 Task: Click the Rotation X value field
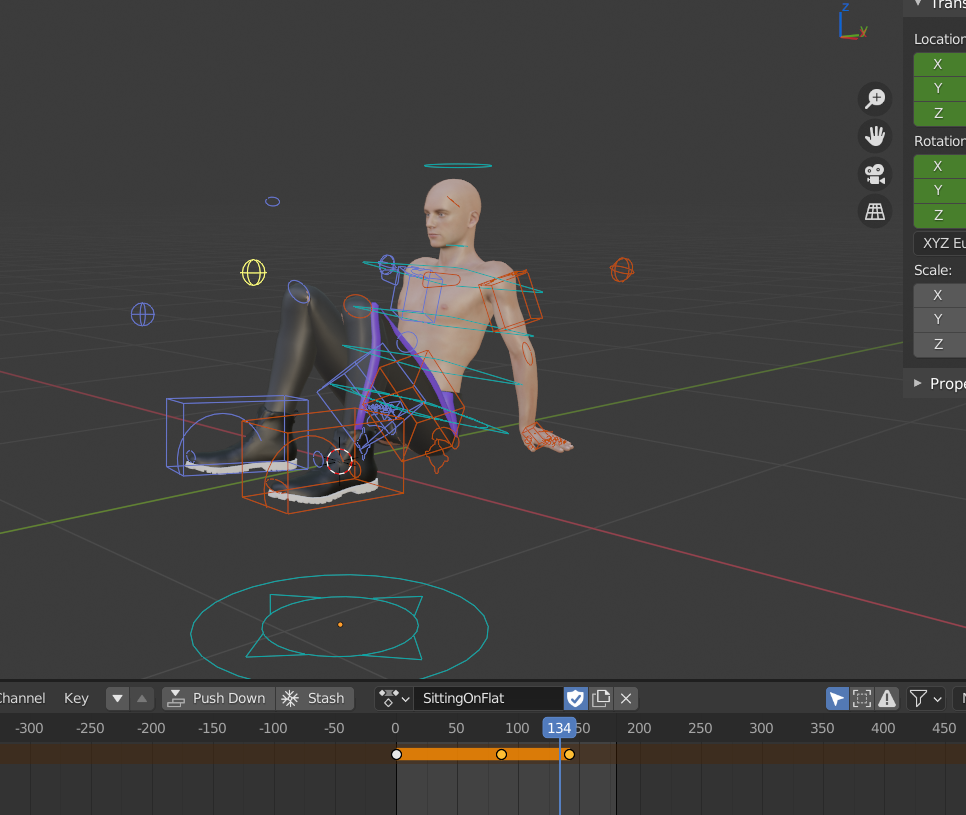[x=940, y=166]
